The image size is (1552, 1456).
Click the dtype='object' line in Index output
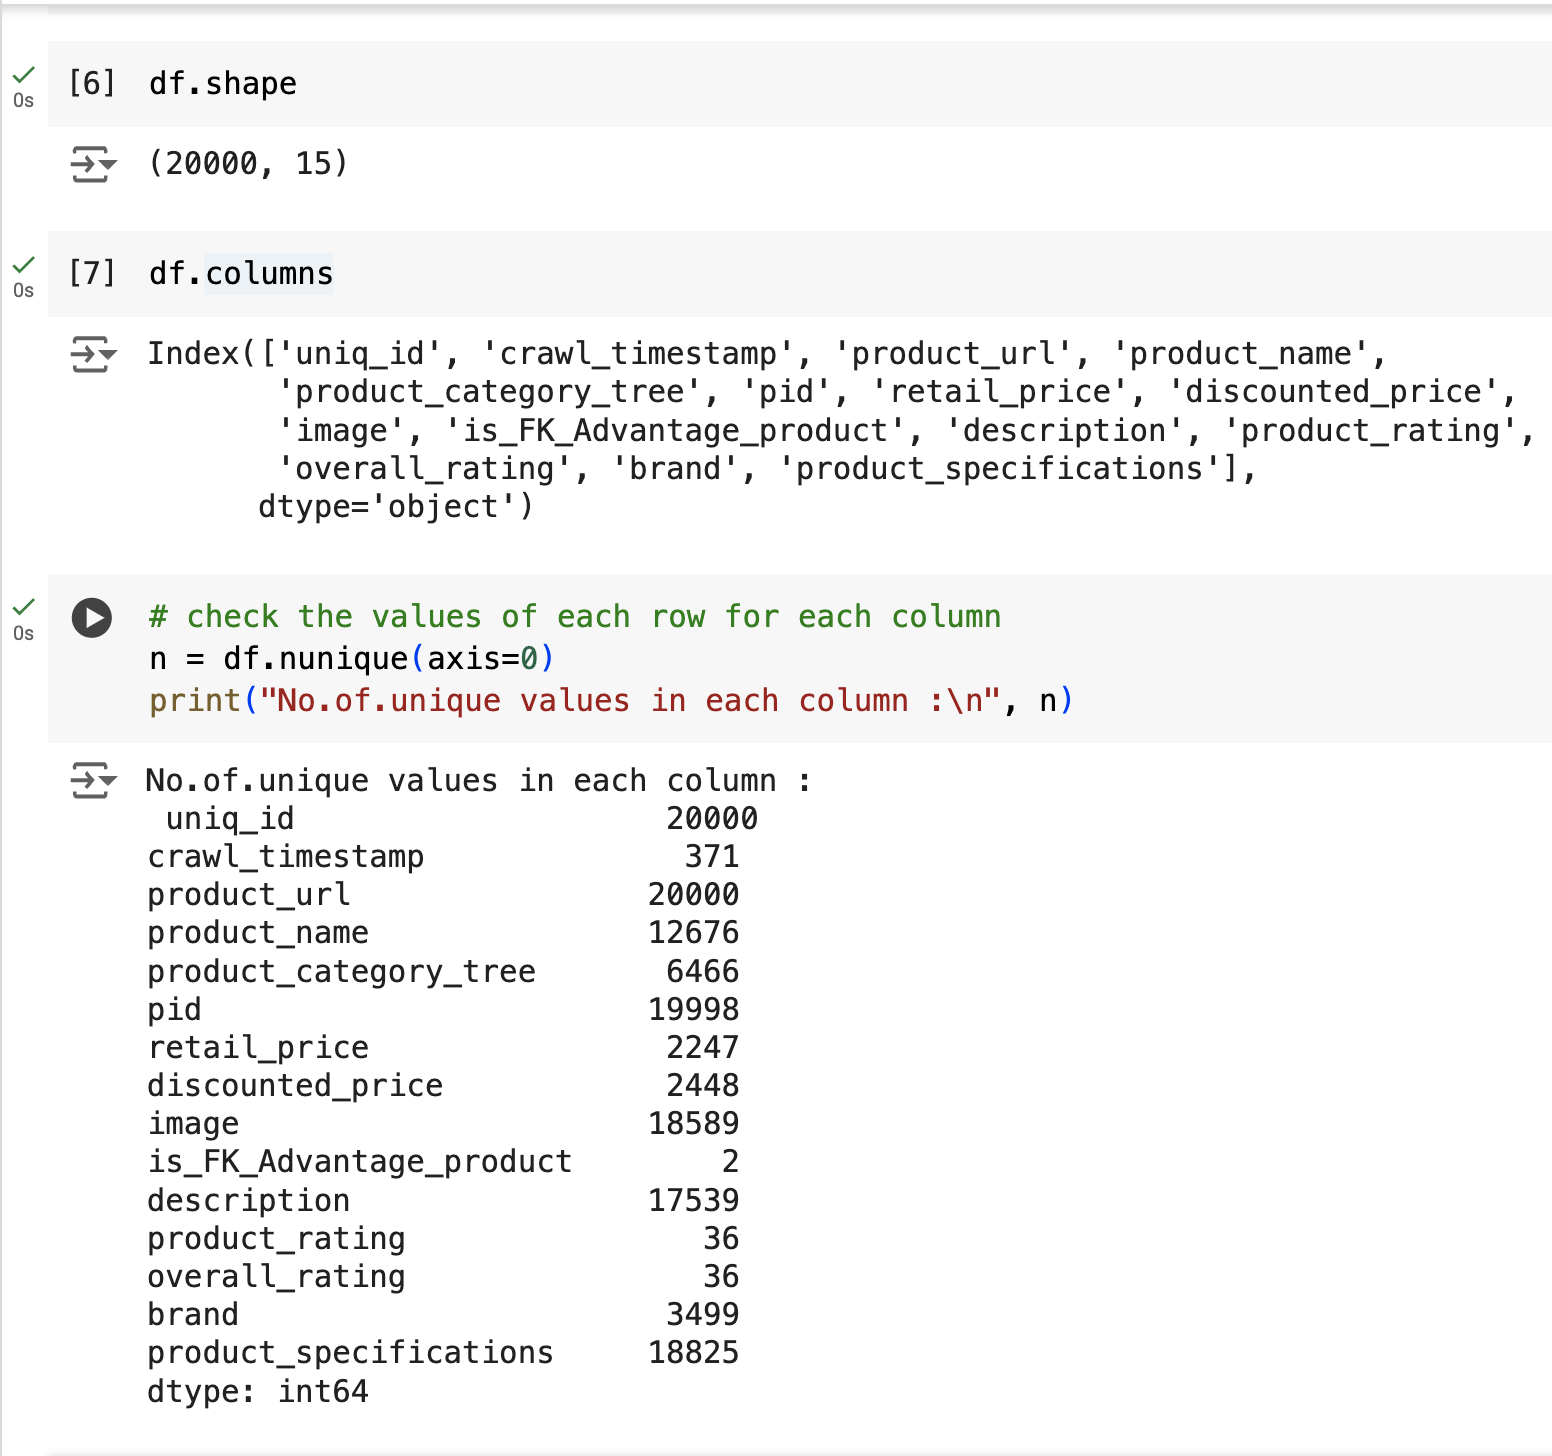[395, 507]
